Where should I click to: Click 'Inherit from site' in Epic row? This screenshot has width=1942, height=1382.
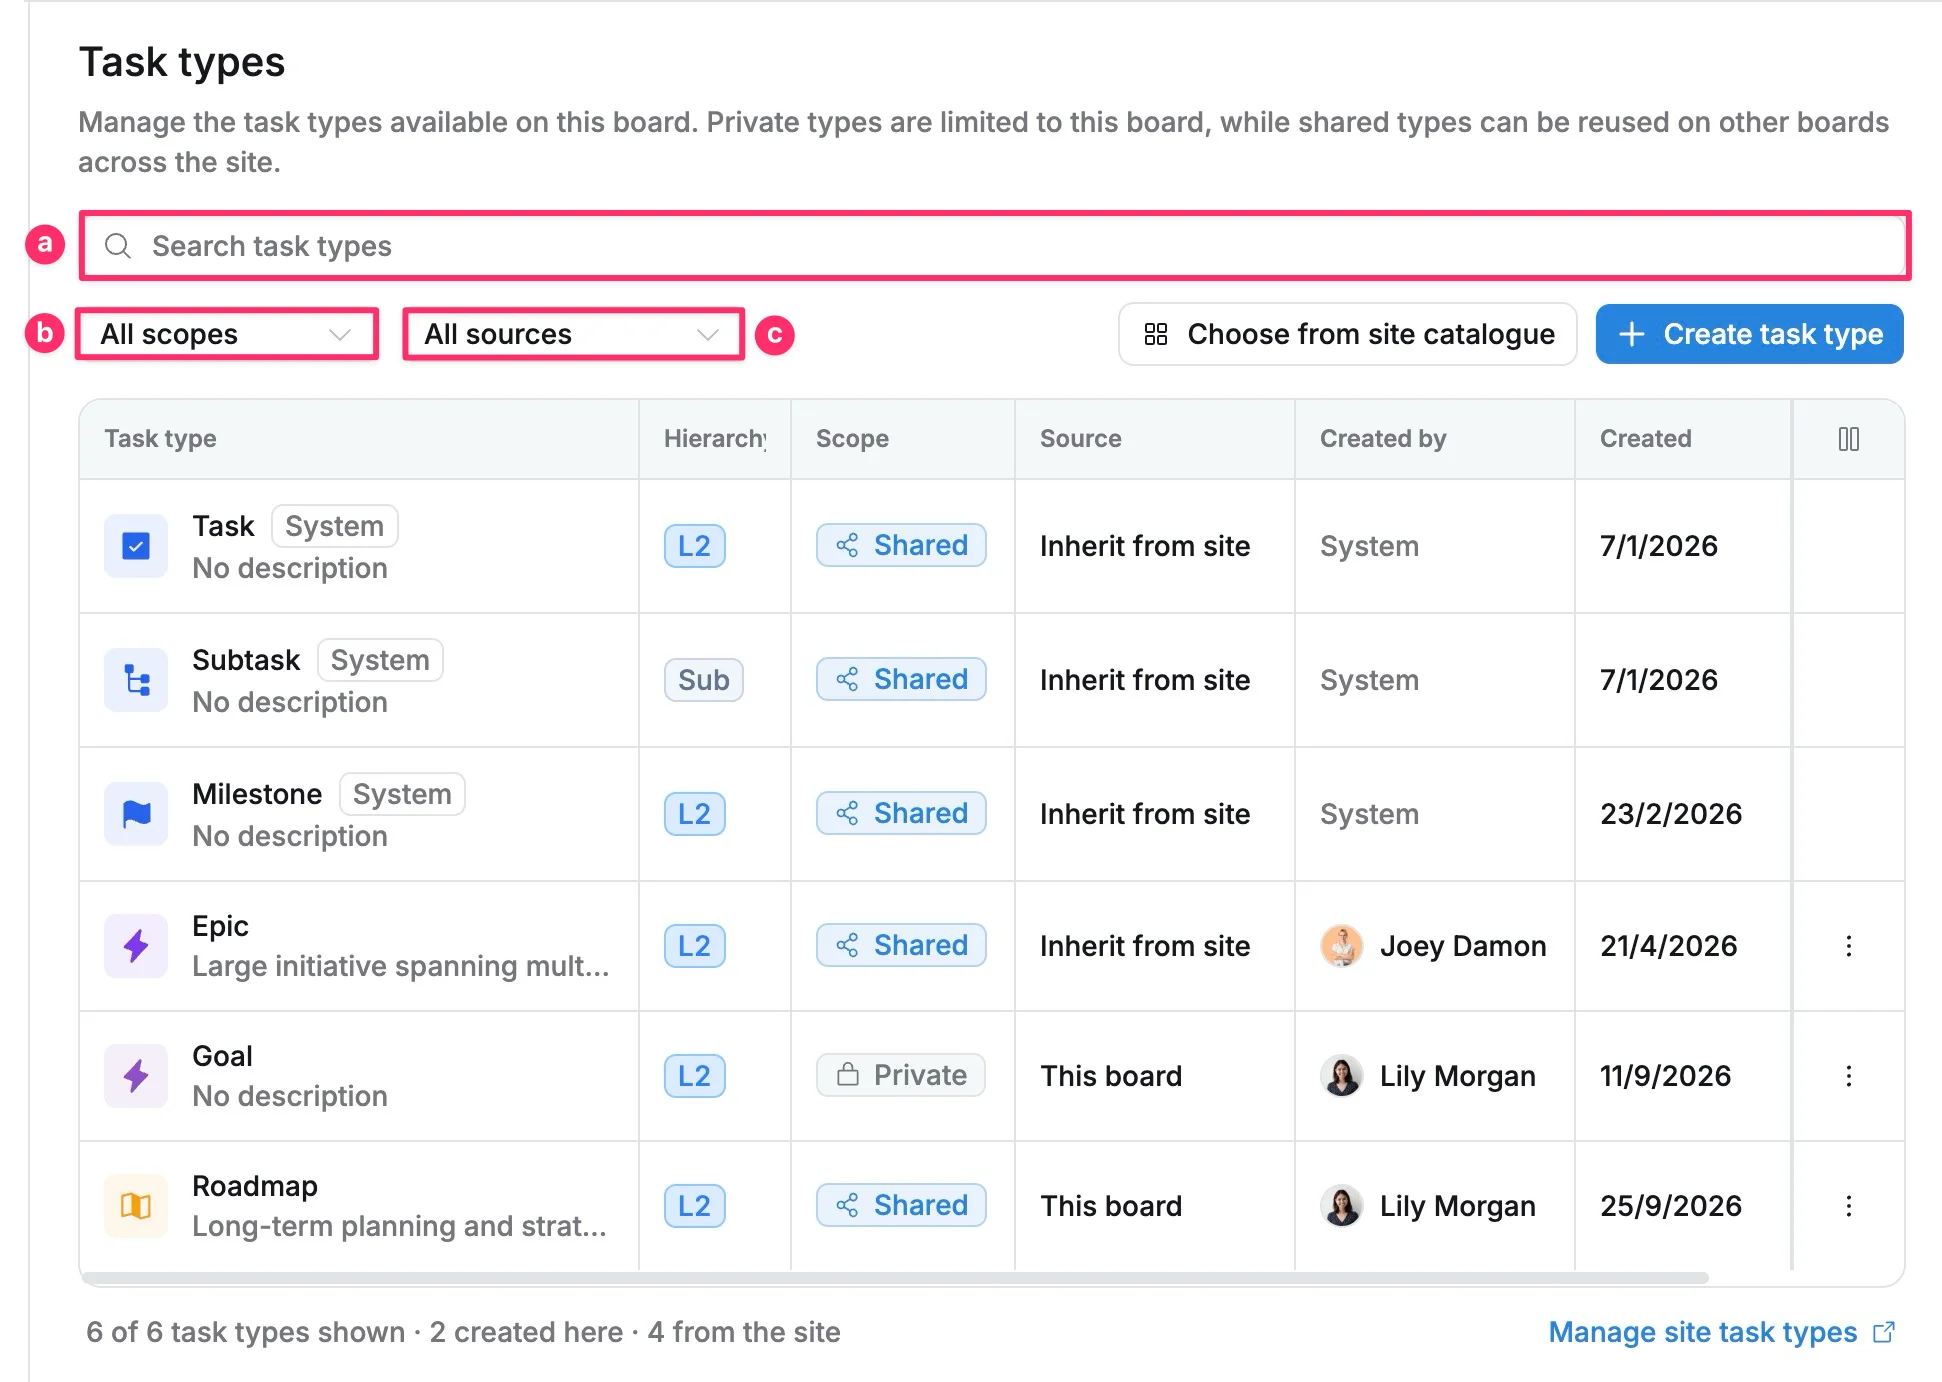(1145, 946)
